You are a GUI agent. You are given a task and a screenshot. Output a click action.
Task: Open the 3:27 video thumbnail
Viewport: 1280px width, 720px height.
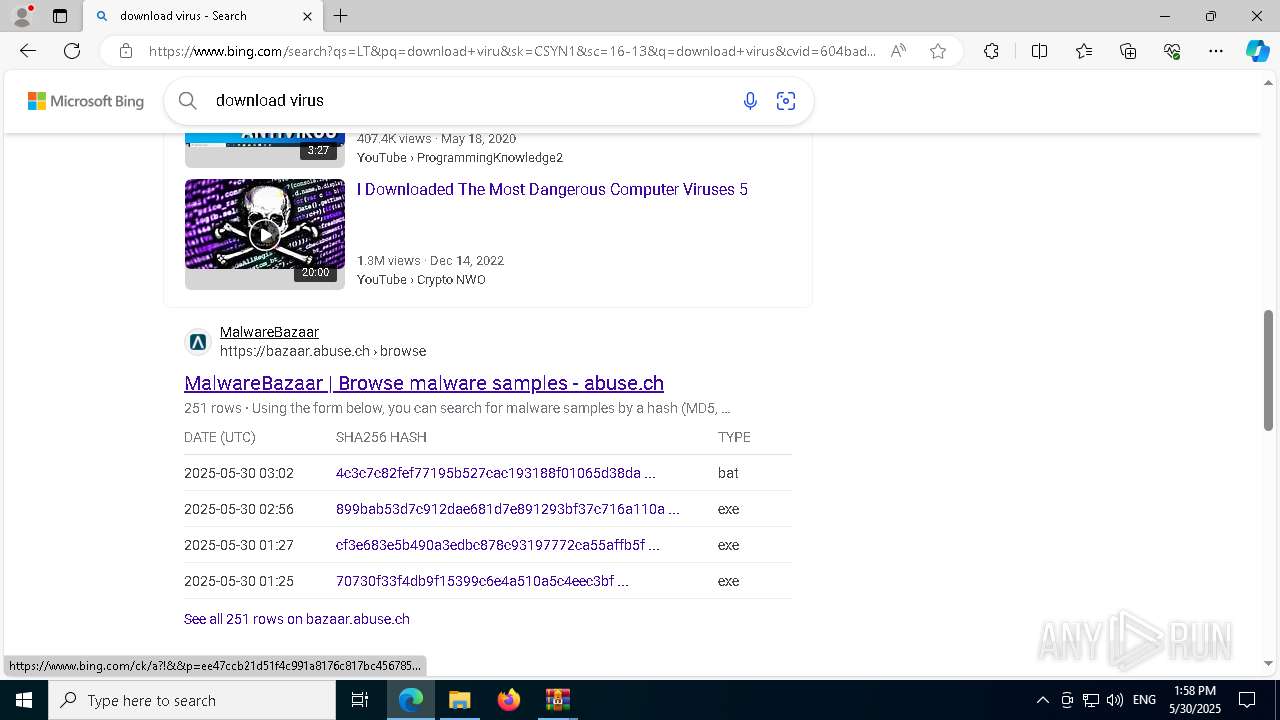[x=264, y=150]
